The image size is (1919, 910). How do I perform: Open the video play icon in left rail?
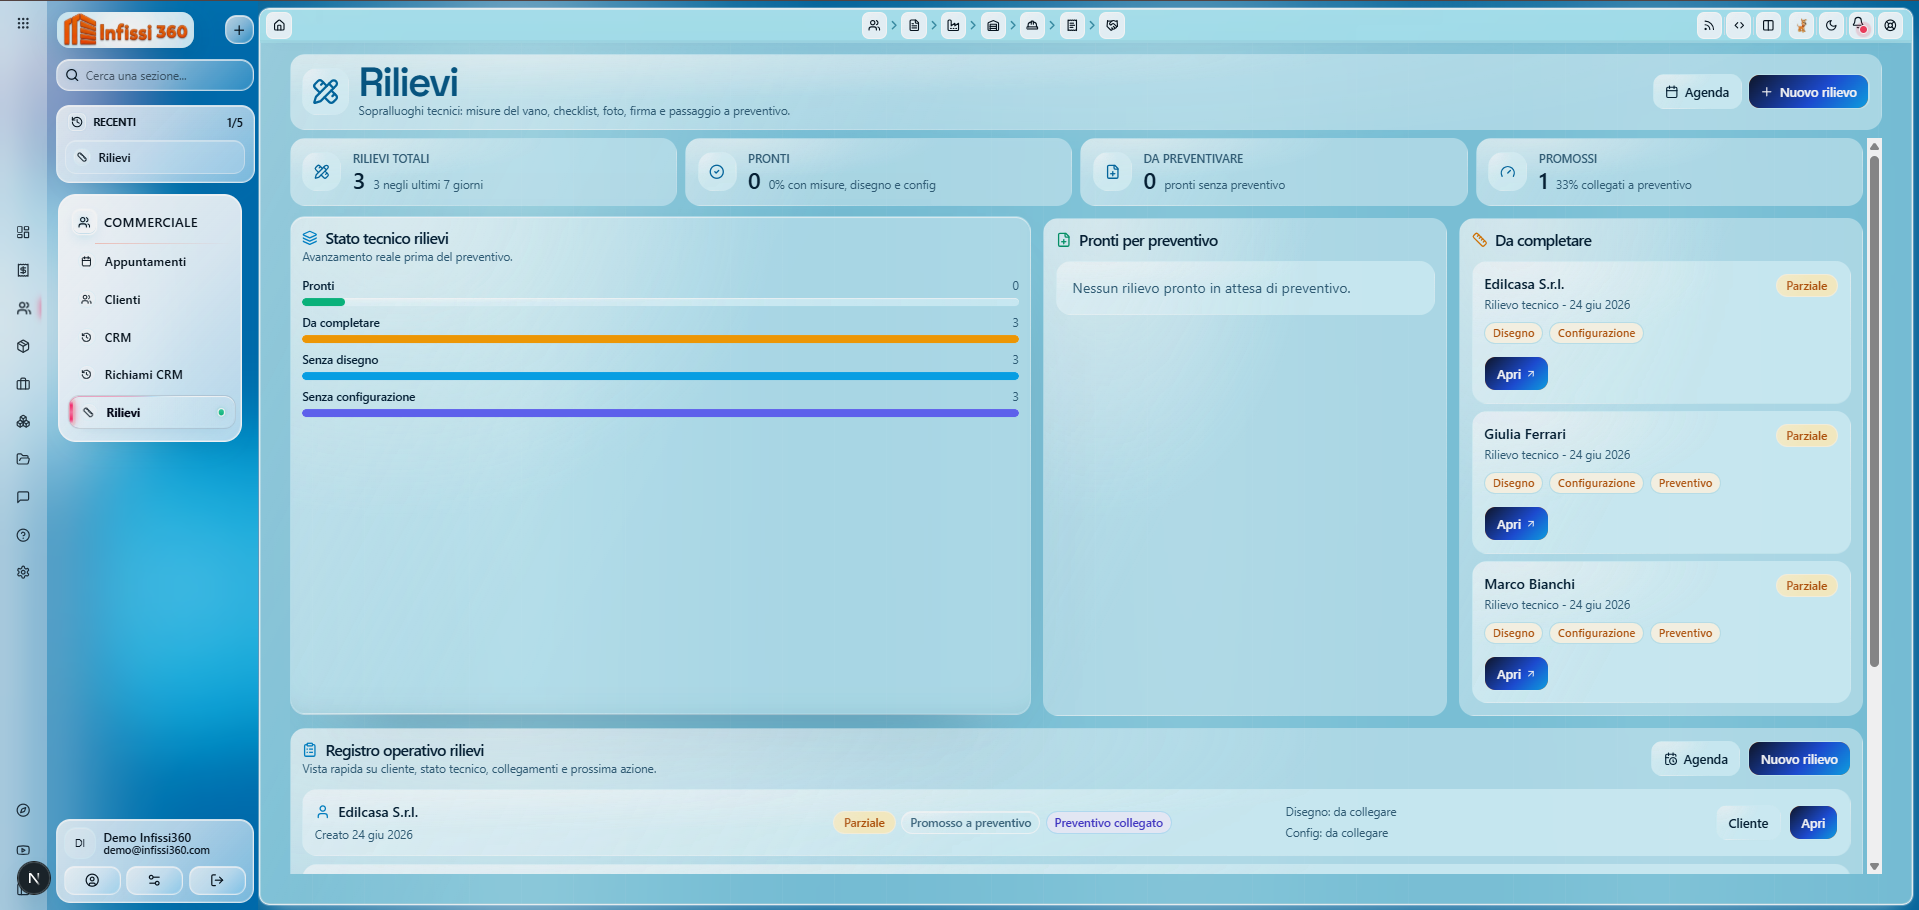23,850
